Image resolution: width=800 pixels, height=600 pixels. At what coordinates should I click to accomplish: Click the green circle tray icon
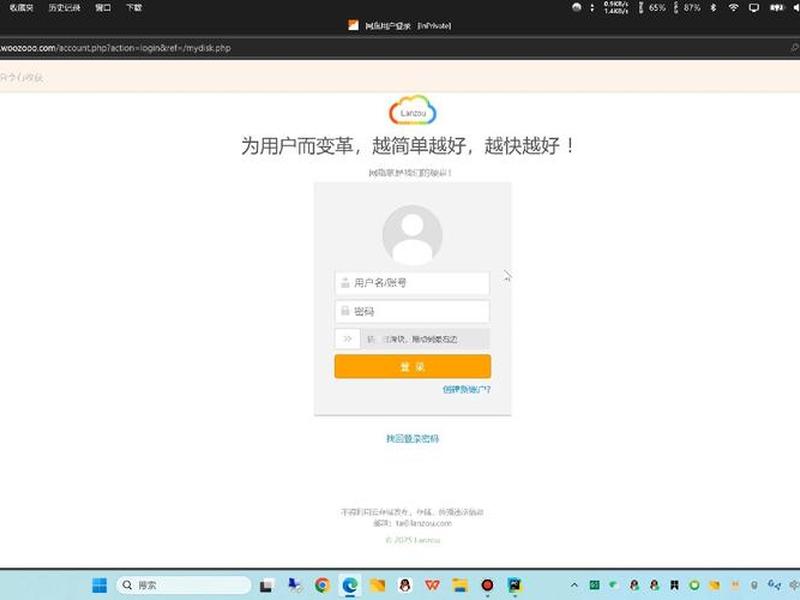pos(694,585)
